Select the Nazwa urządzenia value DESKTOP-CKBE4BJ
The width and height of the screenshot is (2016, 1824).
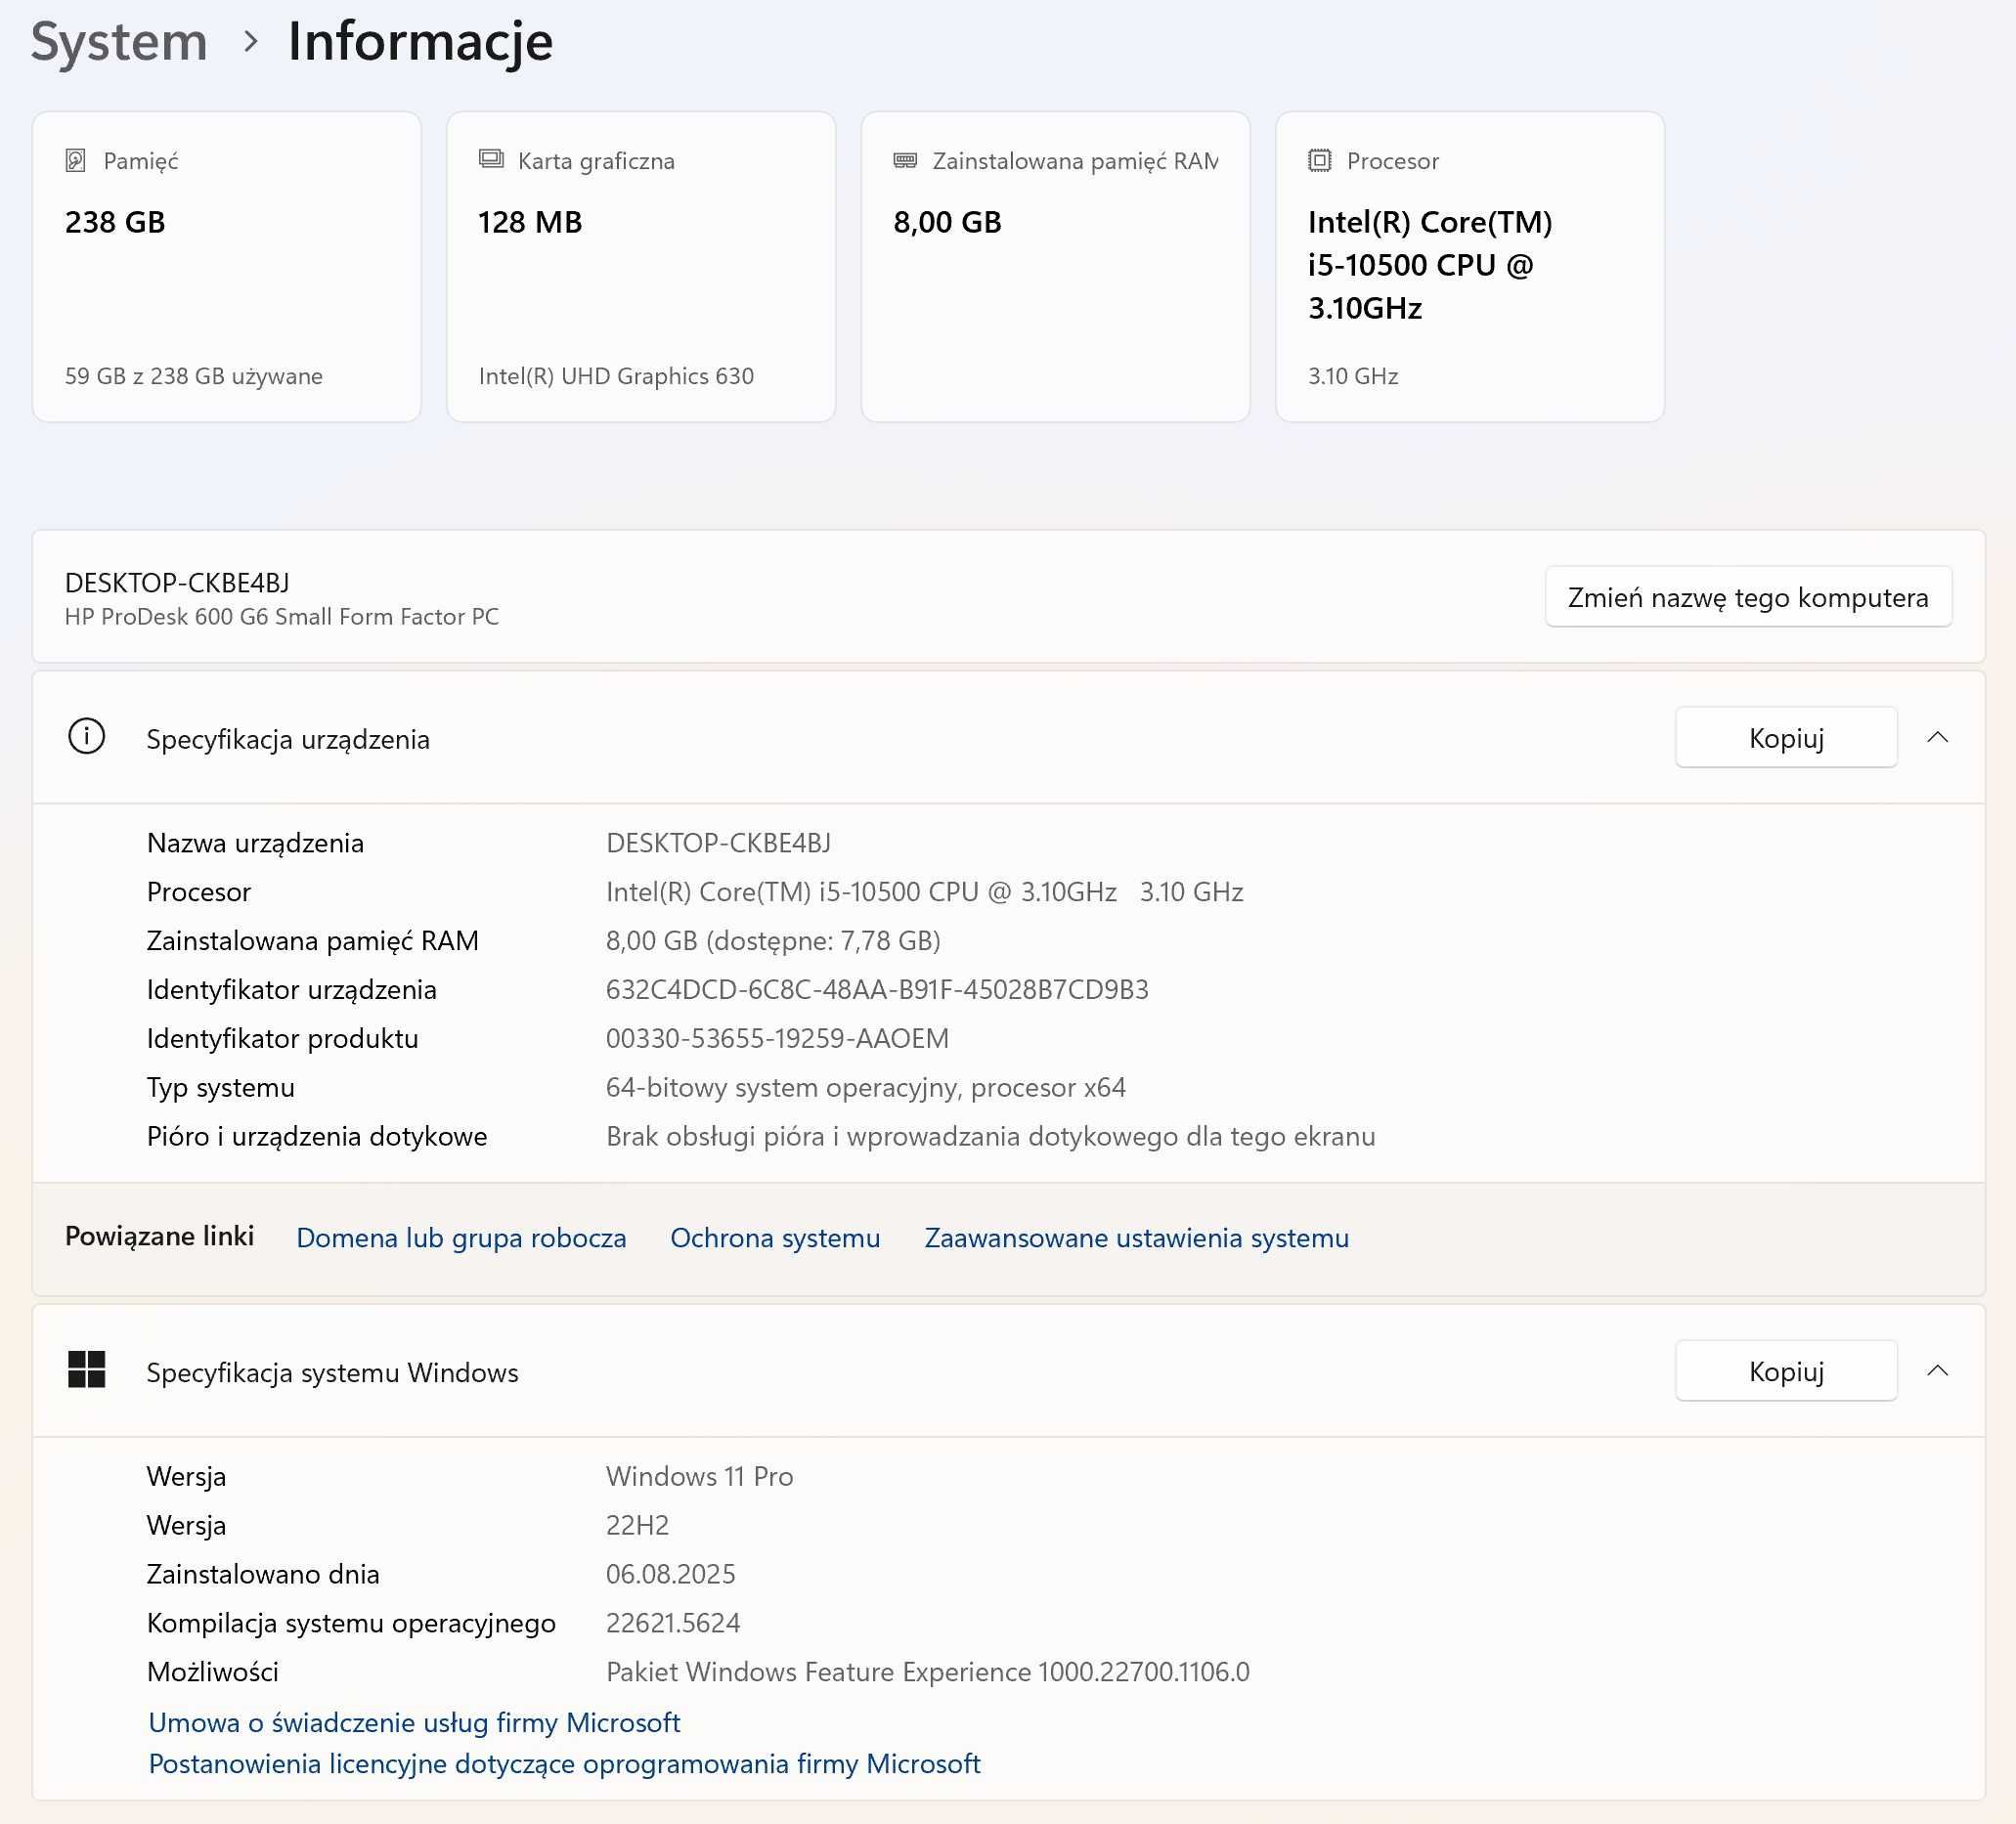(718, 842)
